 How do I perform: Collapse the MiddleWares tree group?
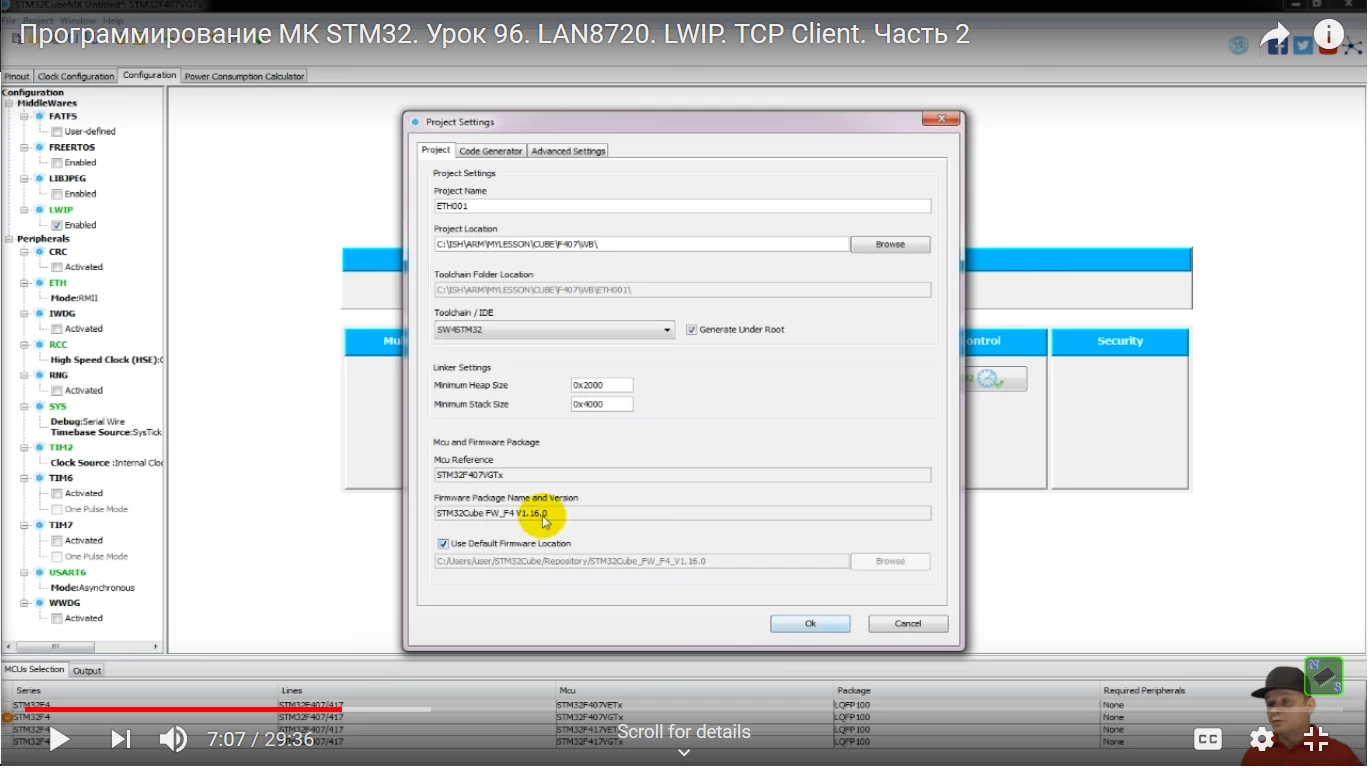point(9,104)
